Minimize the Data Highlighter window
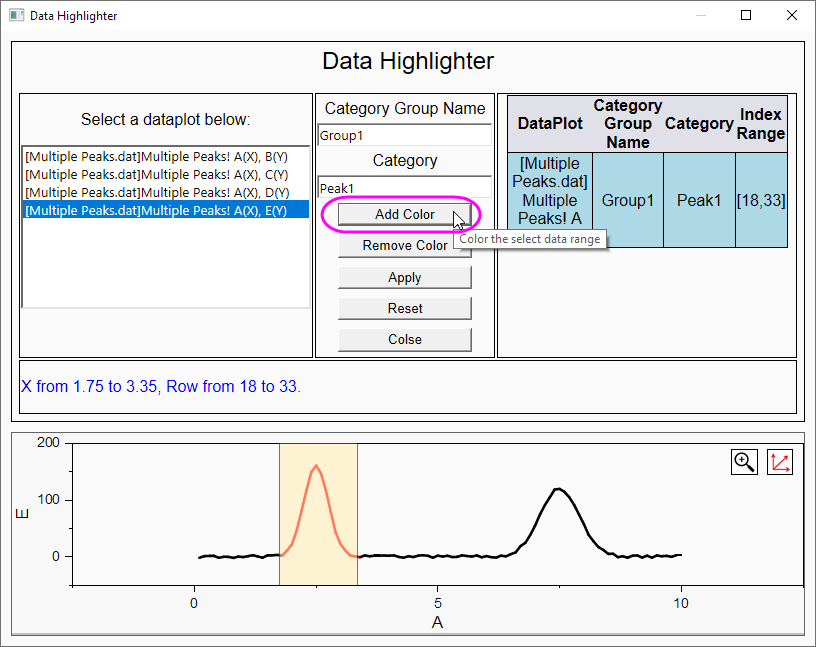The image size is (816, 647). pyautogui.click(x=699, y=16)
